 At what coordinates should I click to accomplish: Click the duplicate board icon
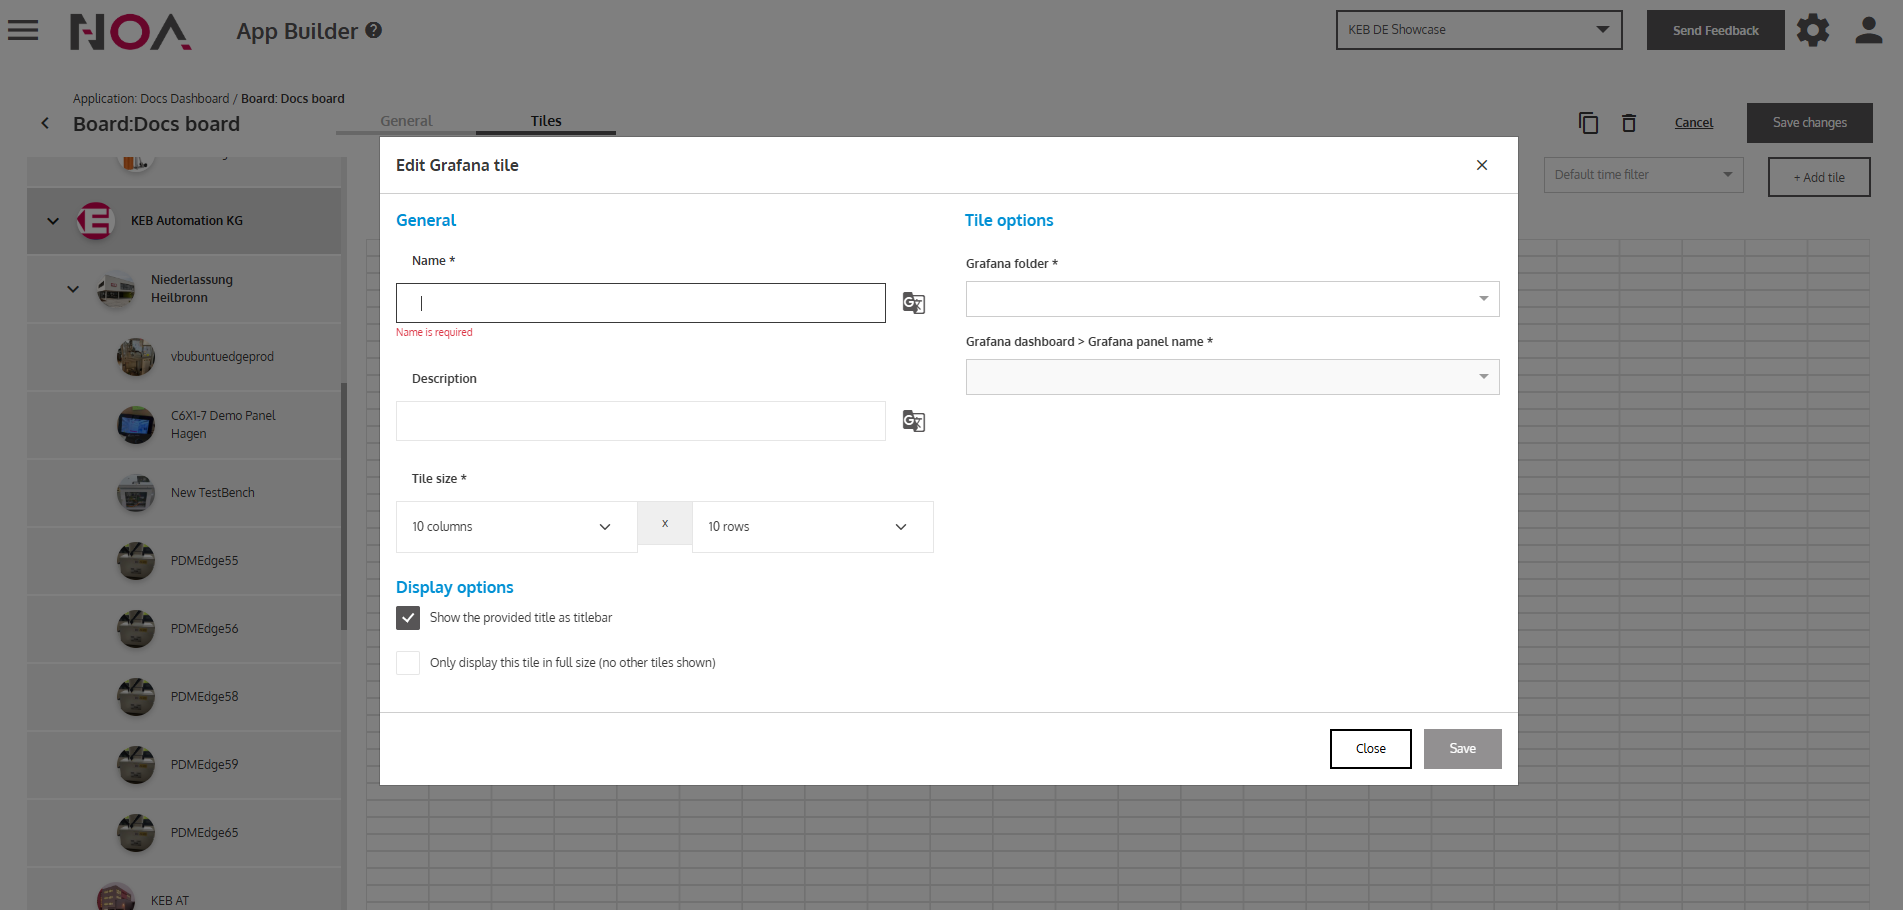[1588, 123]
